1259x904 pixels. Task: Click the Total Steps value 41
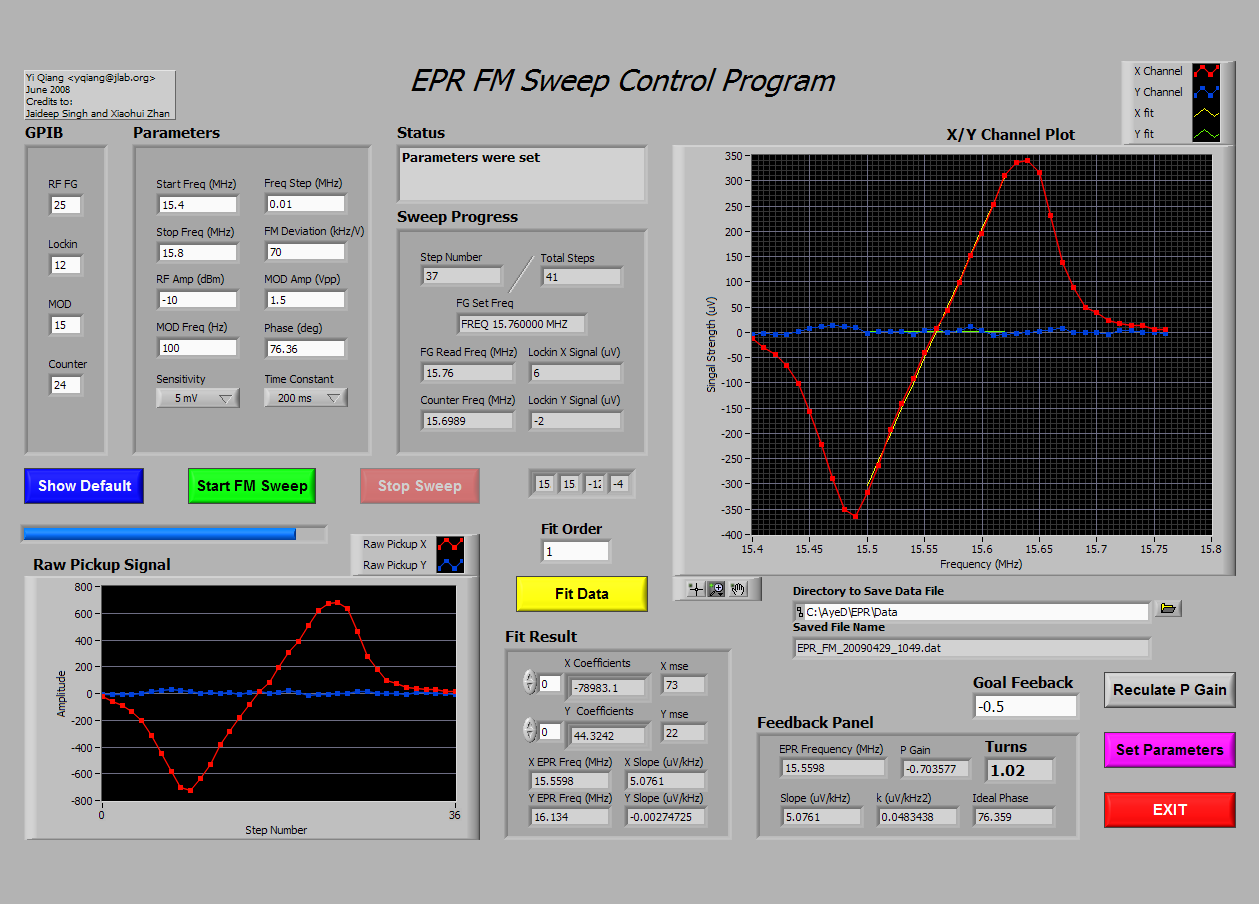581,276
